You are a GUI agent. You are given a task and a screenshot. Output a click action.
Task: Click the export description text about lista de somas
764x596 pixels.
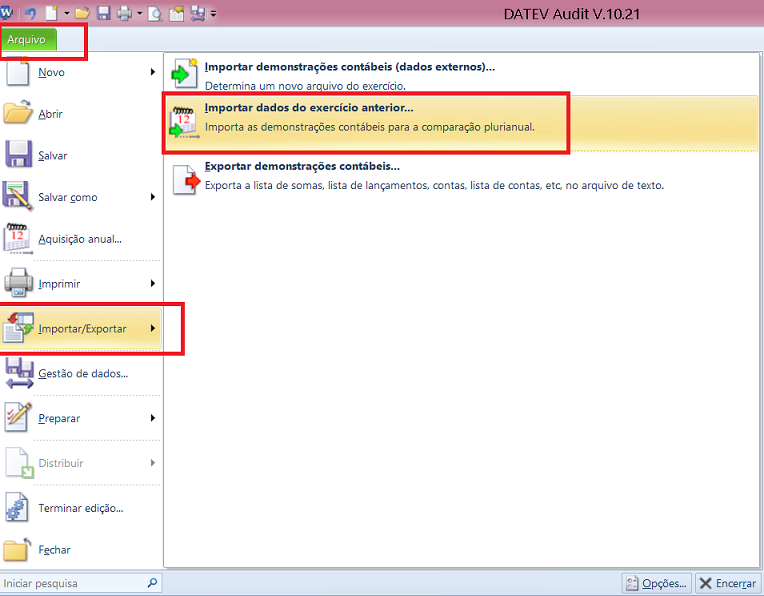pos(434,186)
